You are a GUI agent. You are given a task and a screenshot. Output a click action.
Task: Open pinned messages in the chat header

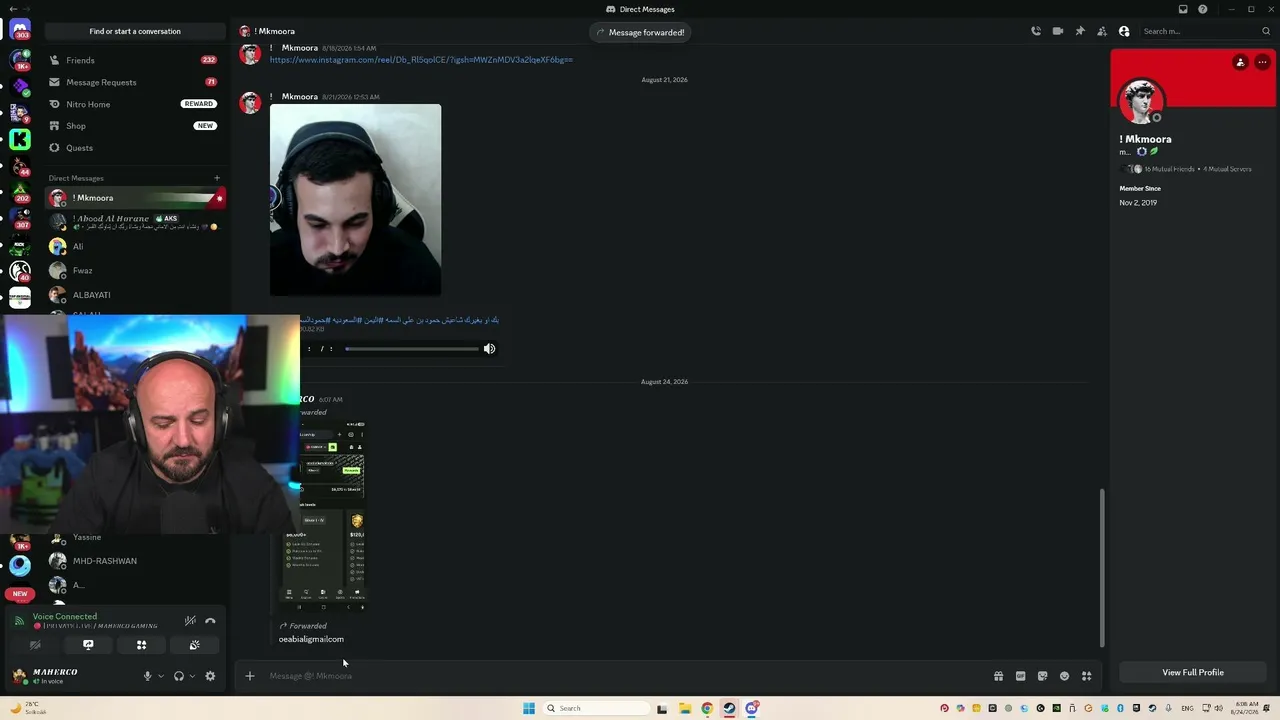(x=1080, y=31)
